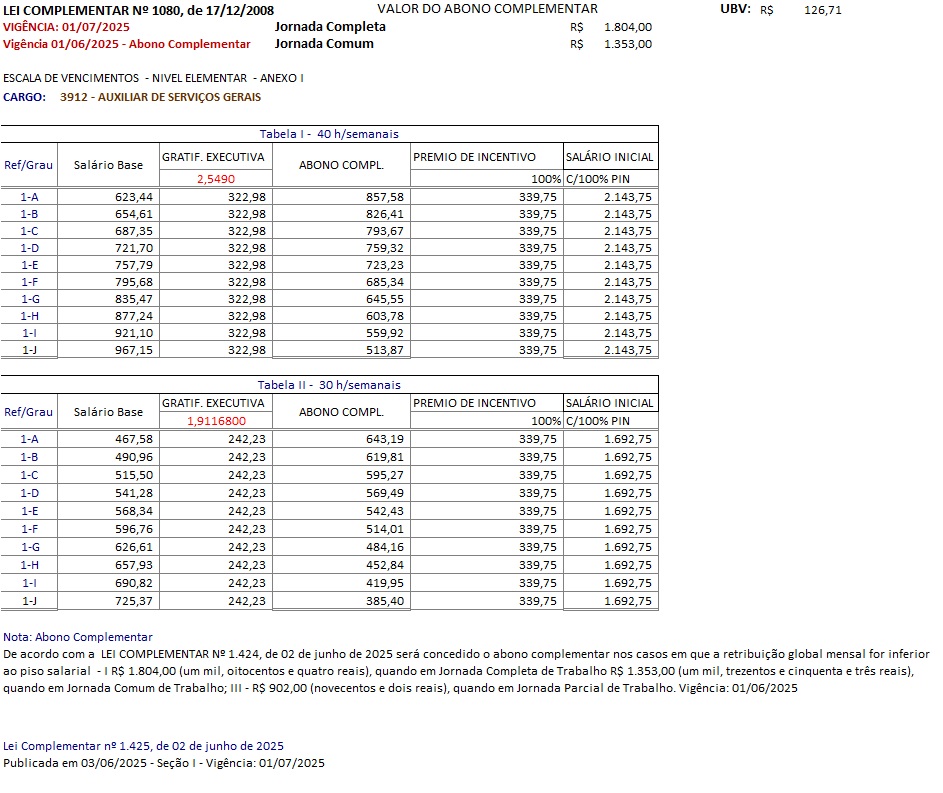This screenshot has height=793, width=943.
Task: Select the red 'VIGÊNCIA: 01/07/2025' text
Action: tap(66, 27)
